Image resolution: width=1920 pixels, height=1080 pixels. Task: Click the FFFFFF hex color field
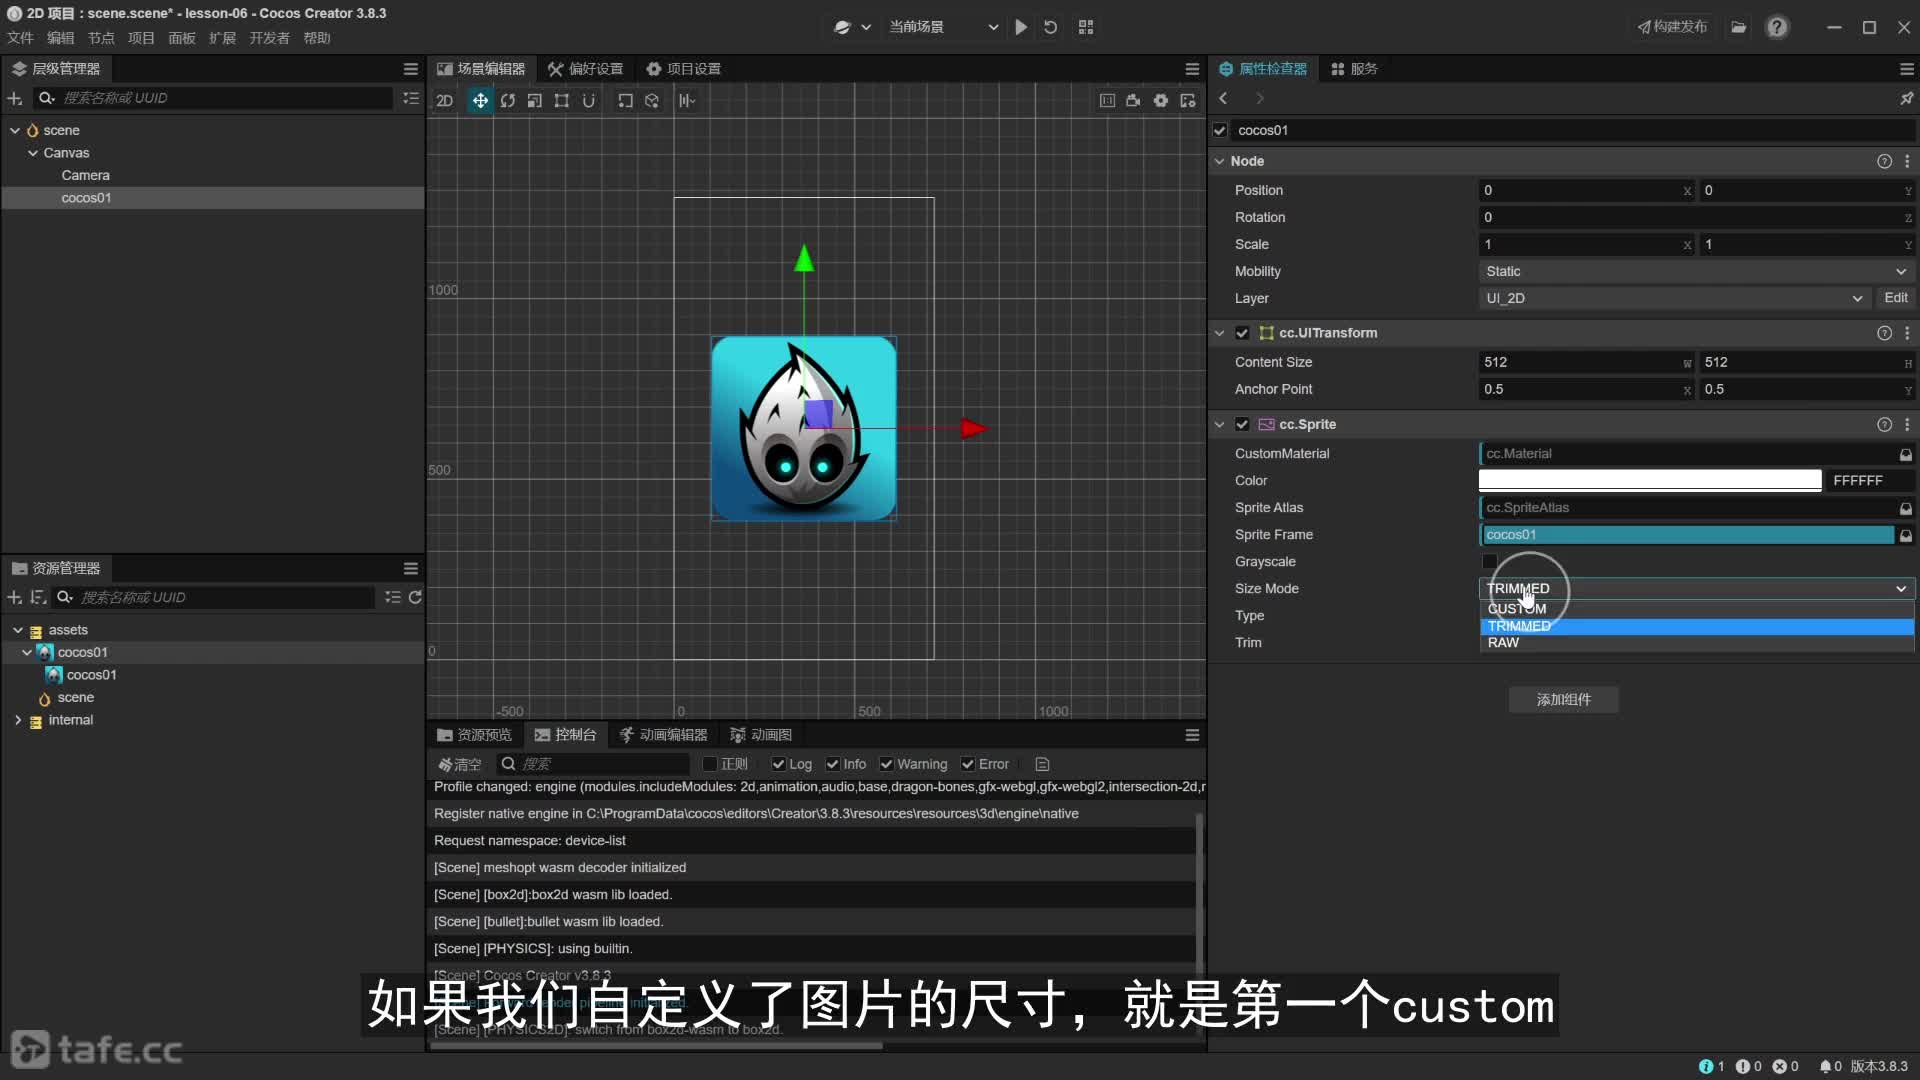pyautogui.click(x=1870, y=481)
